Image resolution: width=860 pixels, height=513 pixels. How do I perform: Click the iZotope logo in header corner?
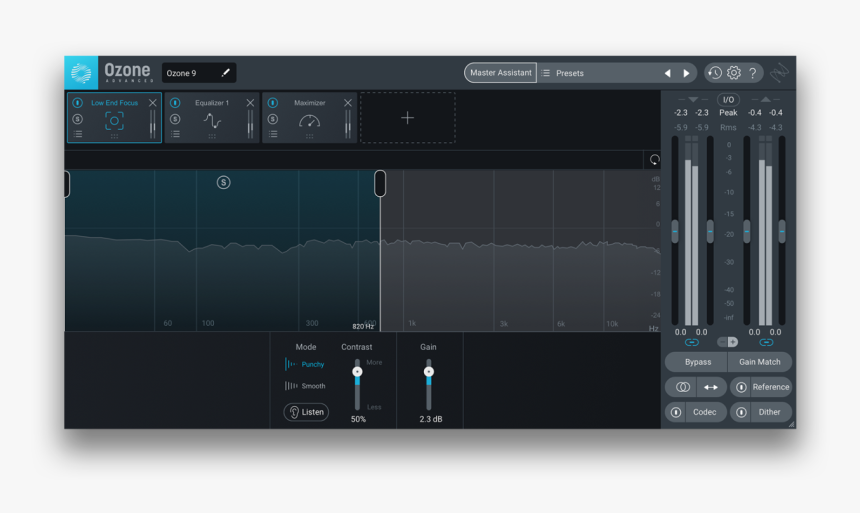coord(779,72)
